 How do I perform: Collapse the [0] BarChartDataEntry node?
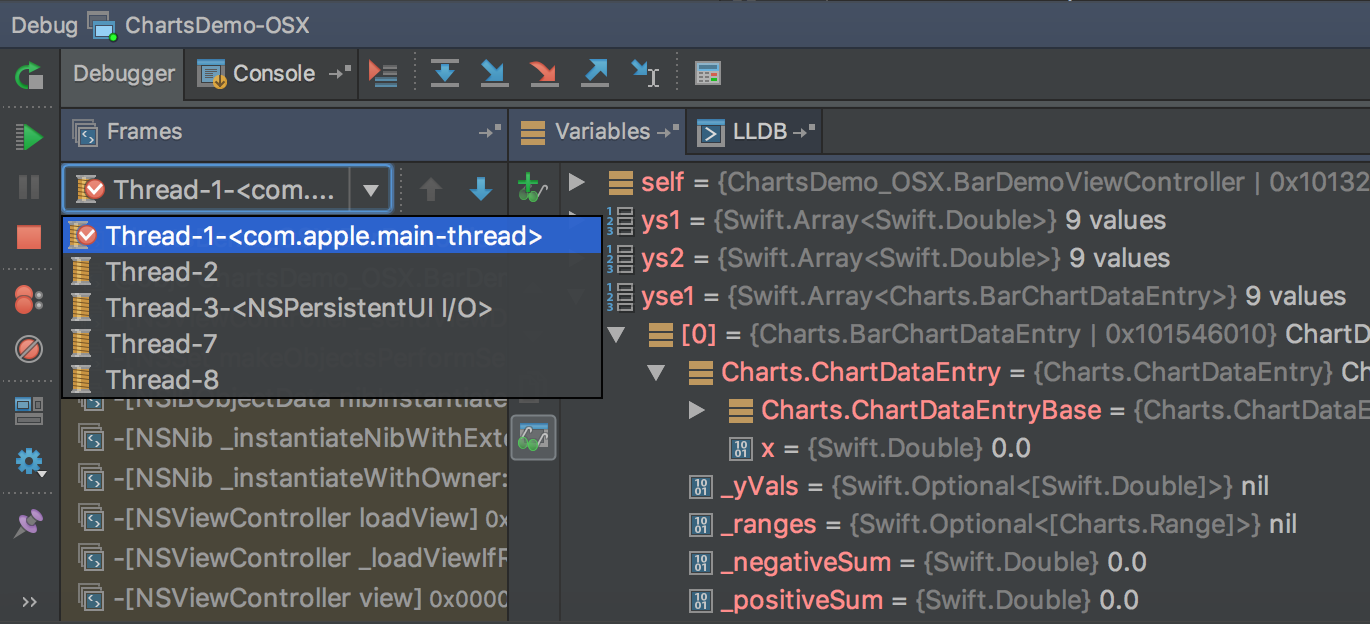[x=616, y=334]
